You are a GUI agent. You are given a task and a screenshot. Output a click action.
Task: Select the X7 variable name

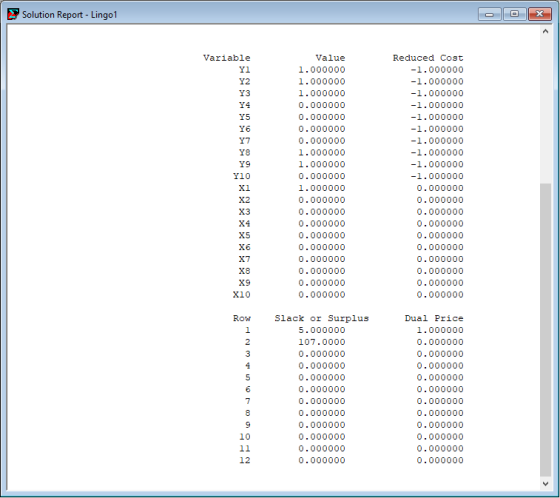pos(245,259)
